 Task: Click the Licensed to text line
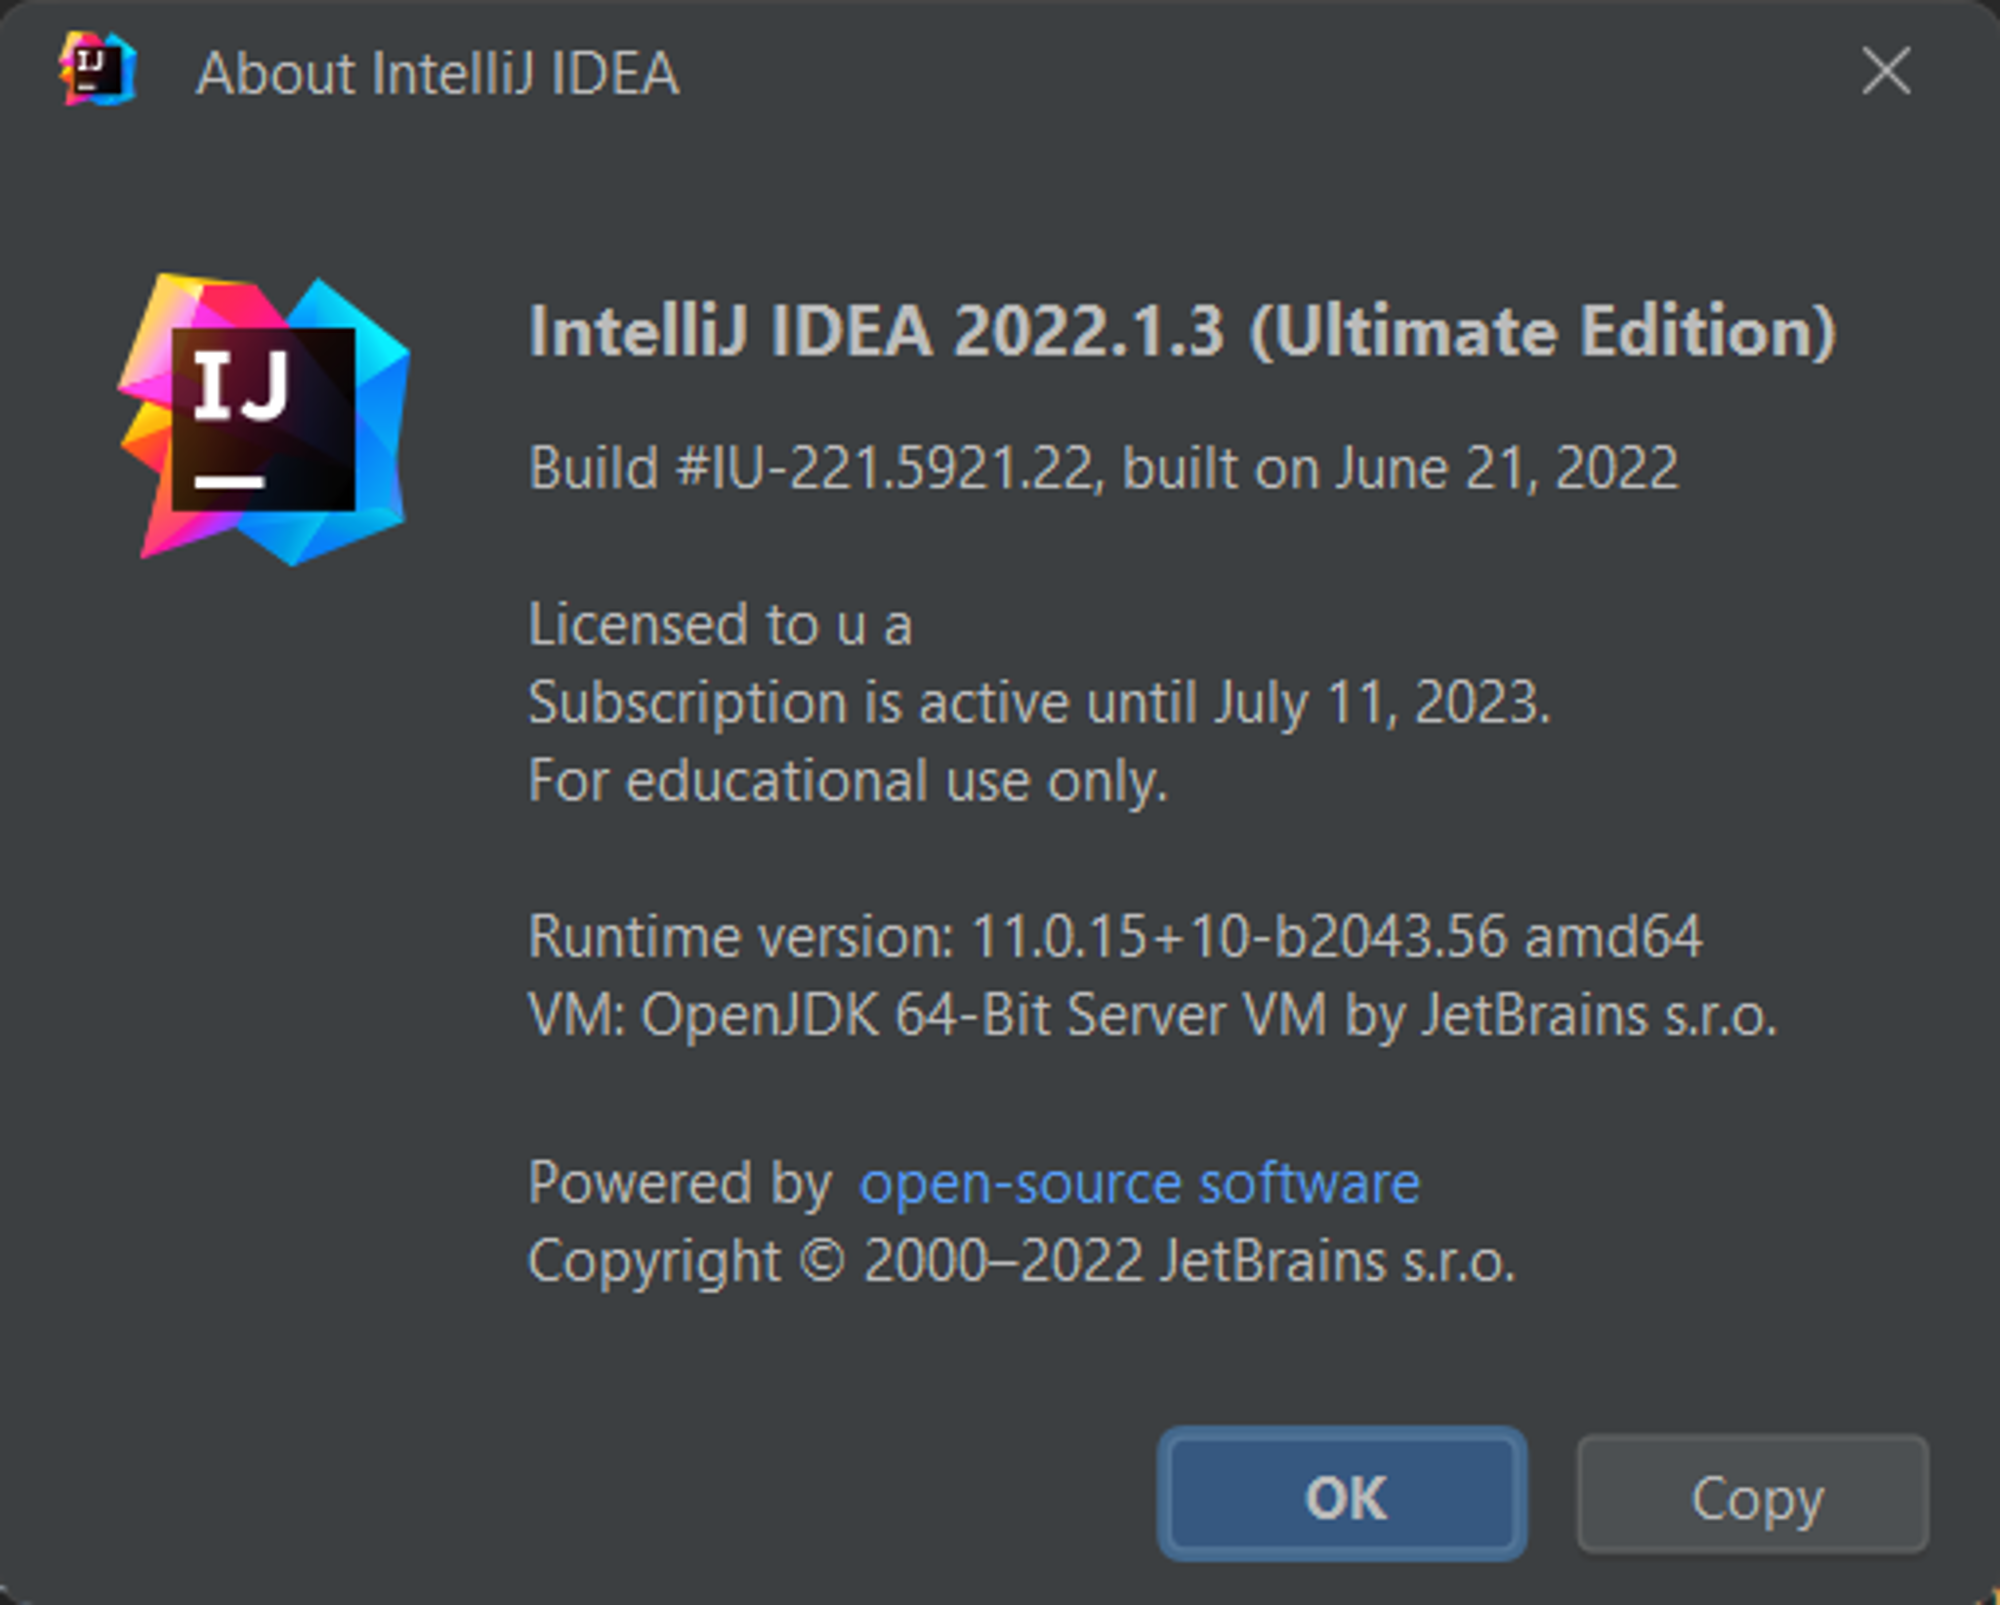720,625
